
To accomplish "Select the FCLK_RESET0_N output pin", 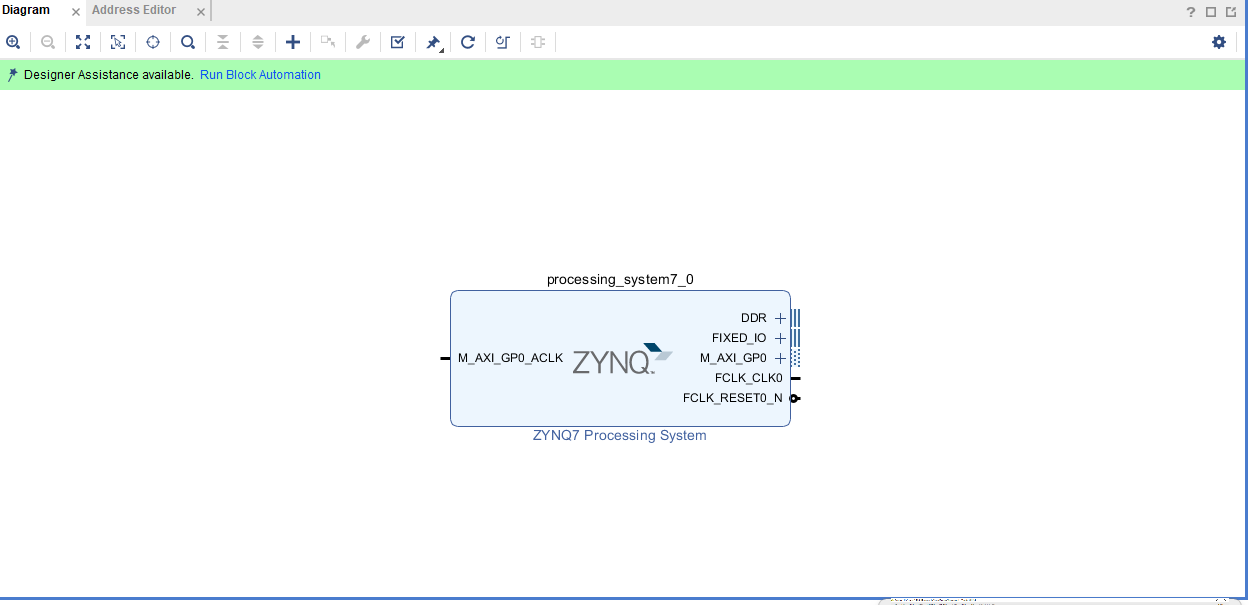I will [795, 398].
